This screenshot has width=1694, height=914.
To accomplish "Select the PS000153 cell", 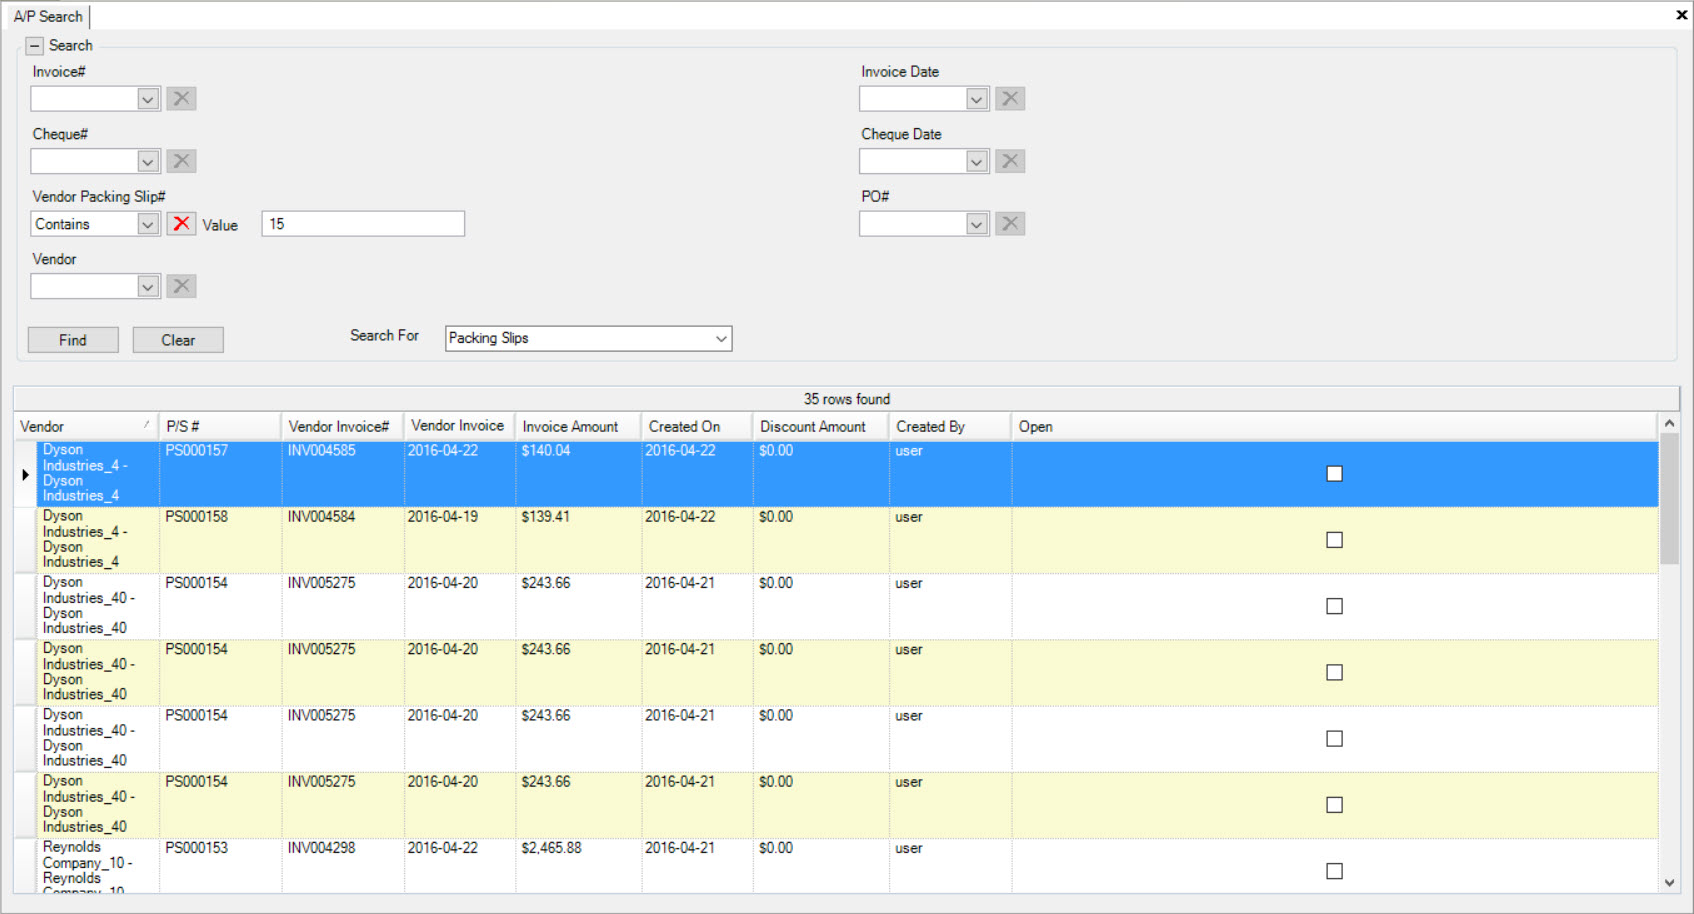I will pos(220,865).
